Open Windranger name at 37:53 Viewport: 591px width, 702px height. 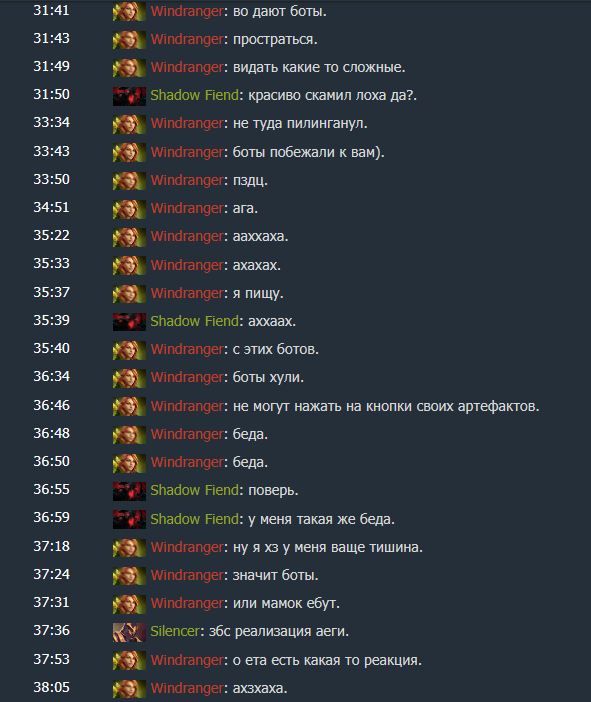point(187,660)
